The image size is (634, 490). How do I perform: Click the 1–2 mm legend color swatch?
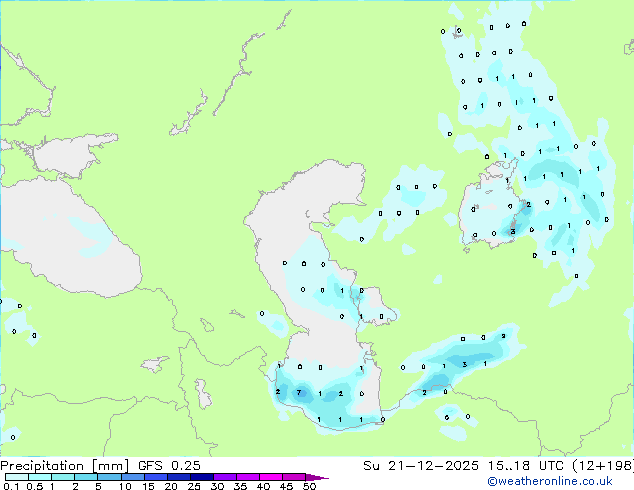pos(63,477)
